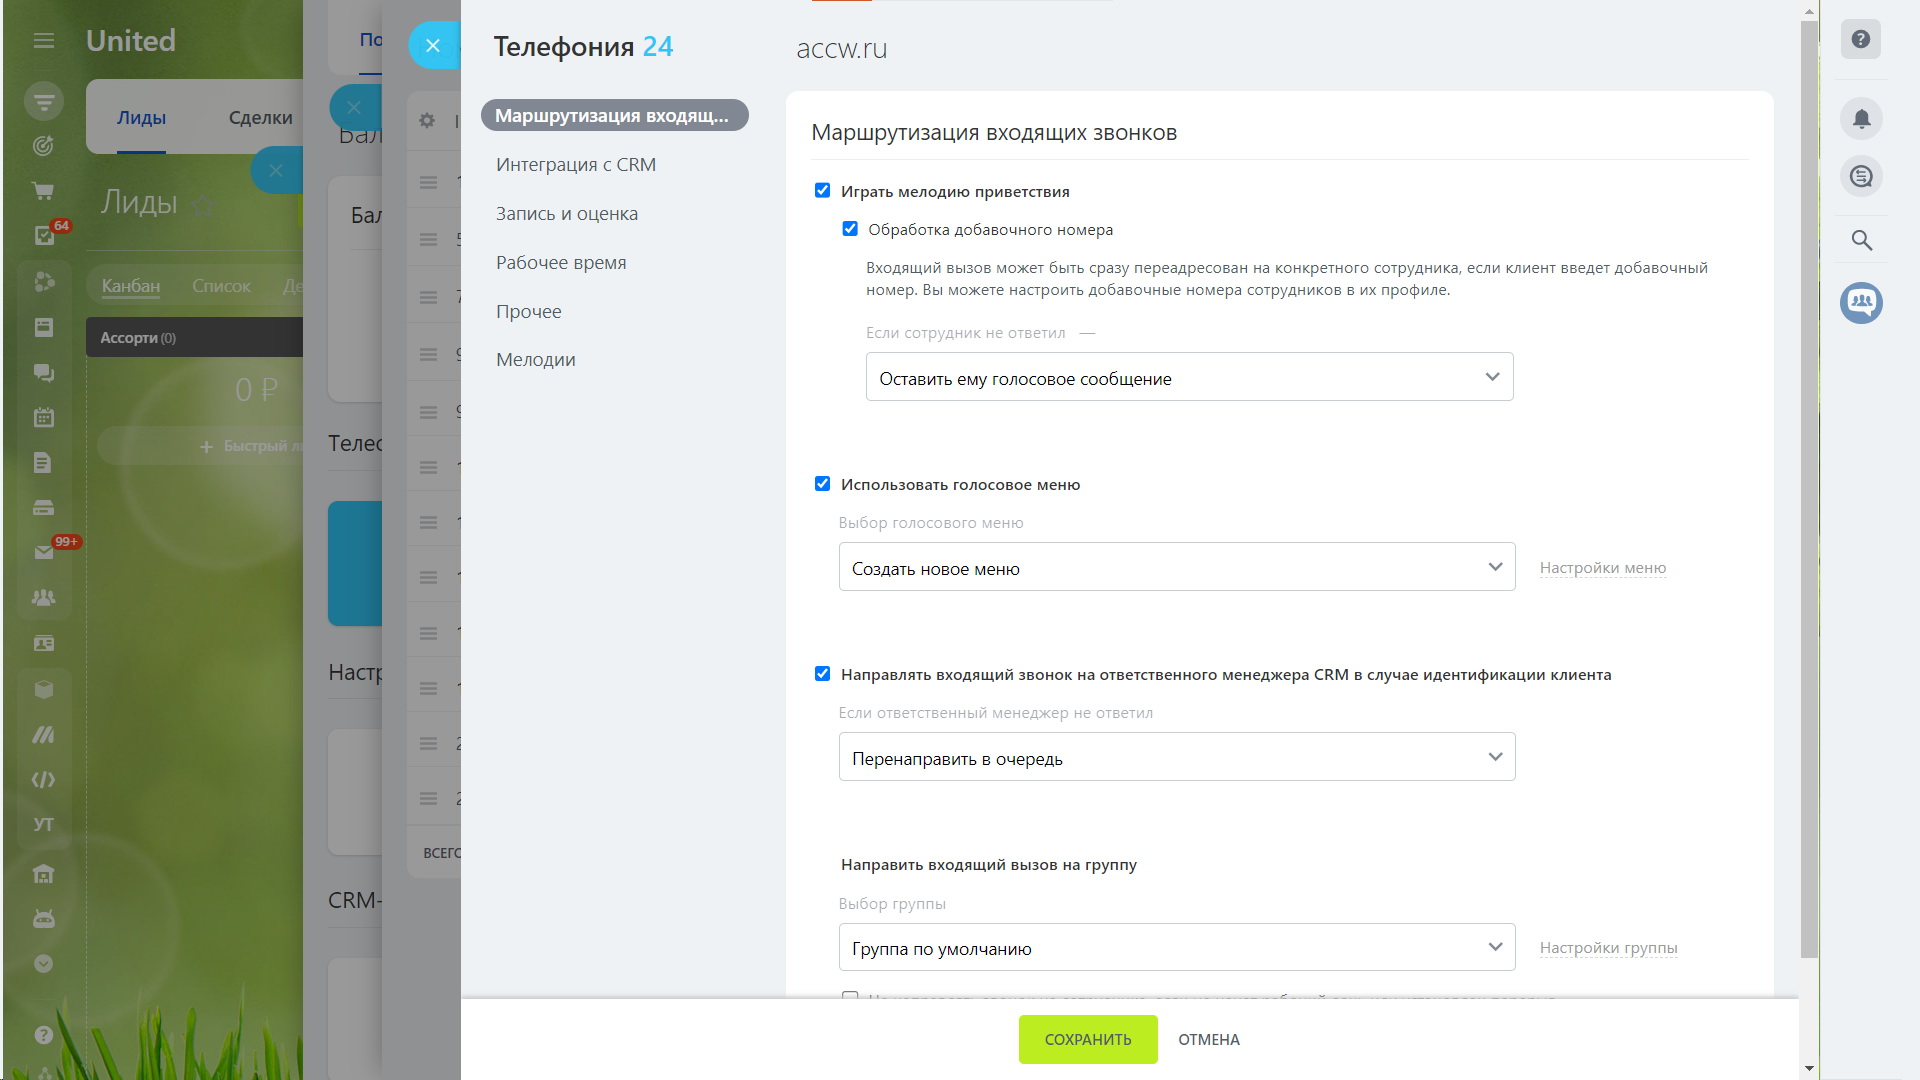Viewport: 1920px width, 1080px height.
Task: Expand 'Создать новое меню' dropdown
Action: pyautogui.click(x=1176, y=567)
